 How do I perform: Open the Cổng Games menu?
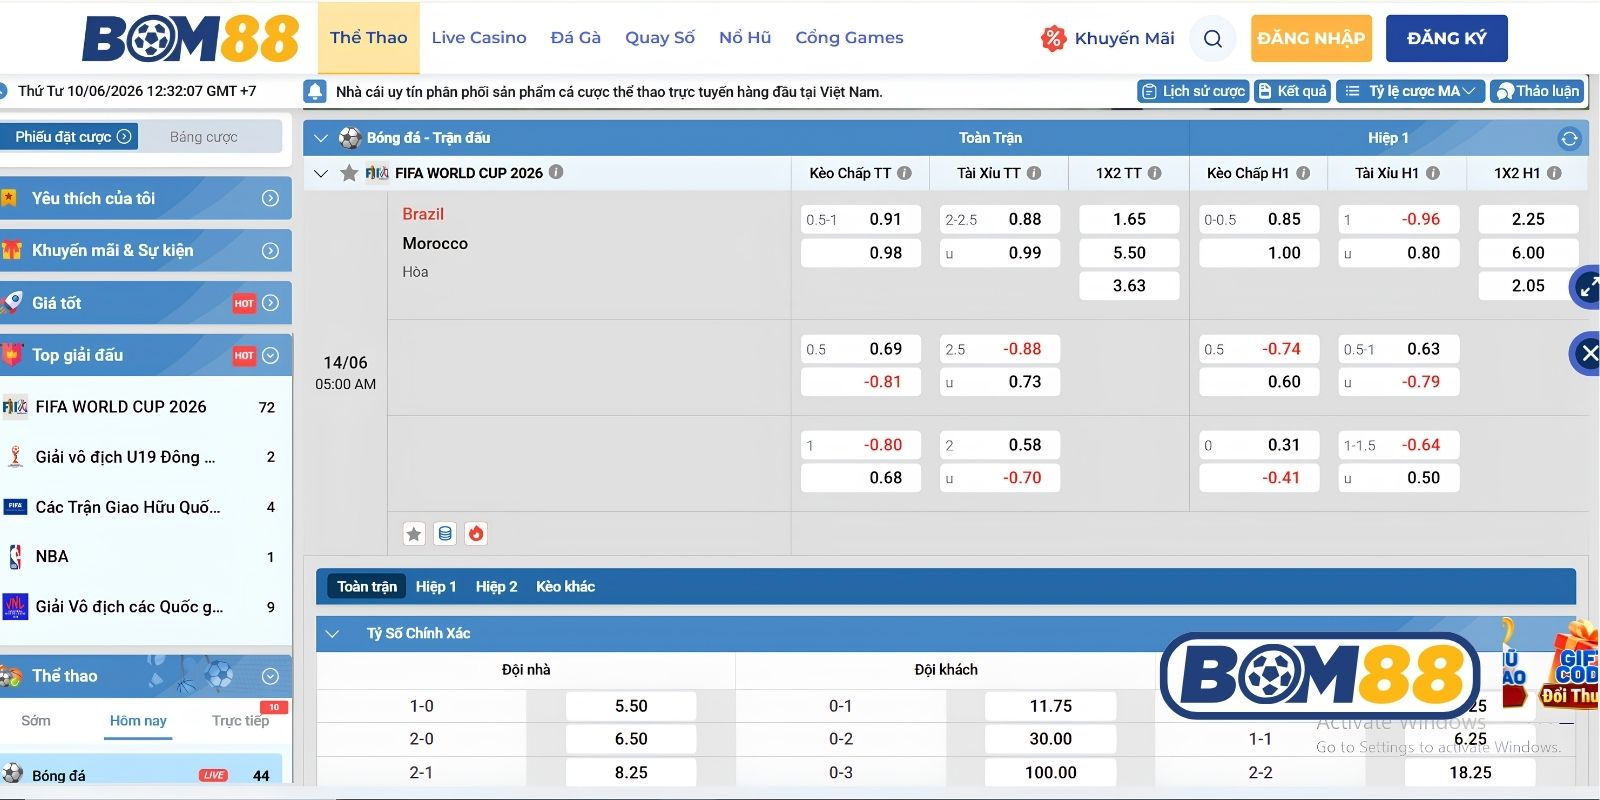tap(849, 38)
